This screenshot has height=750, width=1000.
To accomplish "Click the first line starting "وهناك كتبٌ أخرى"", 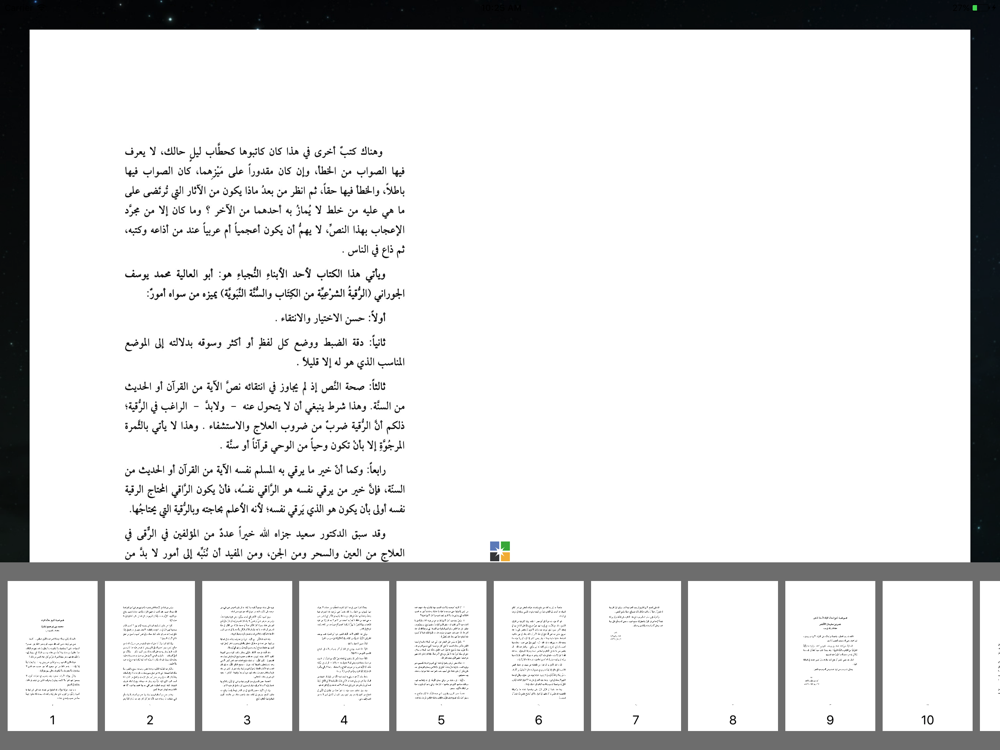I will (x=254, y=152).
